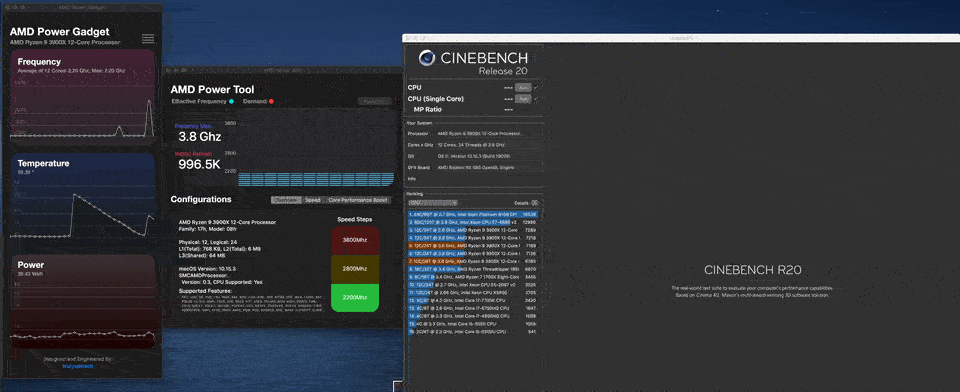Run the CPU (Single Core) benchmark
960x392 pixels.
click(522, 98)
